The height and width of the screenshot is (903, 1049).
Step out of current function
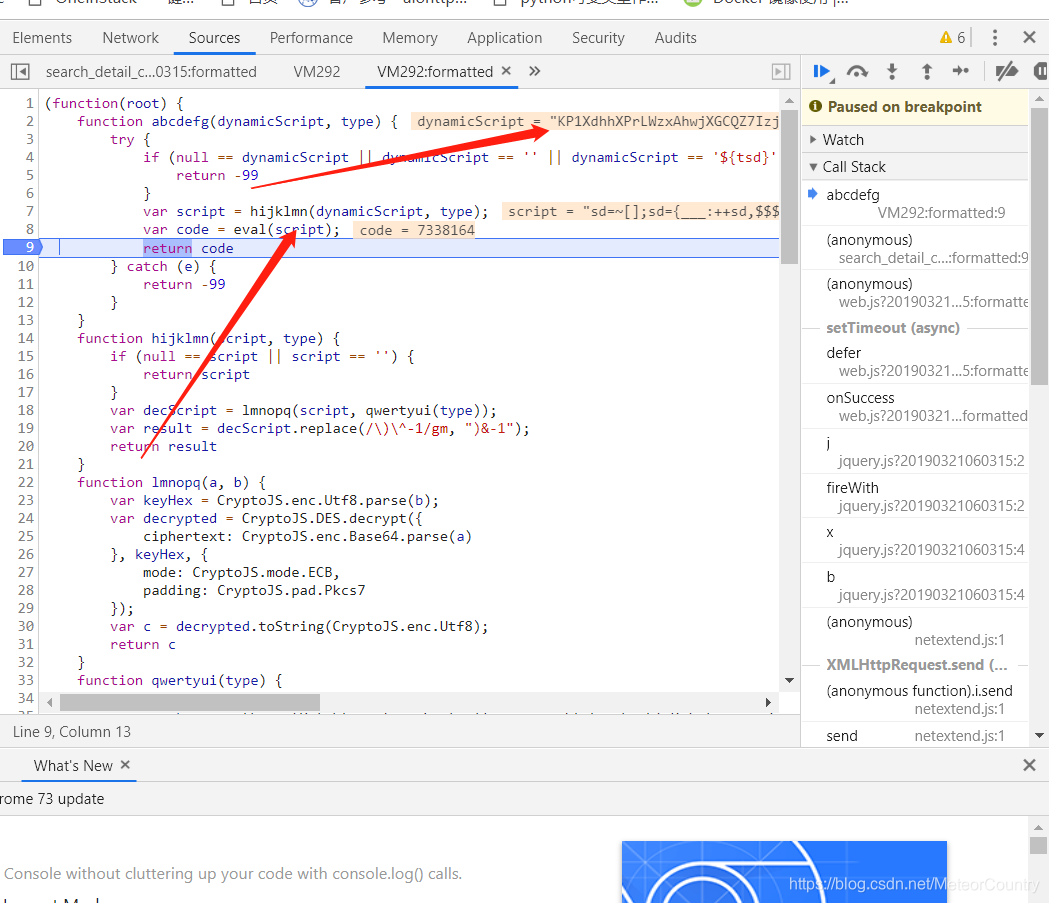(x=927, y=72)
